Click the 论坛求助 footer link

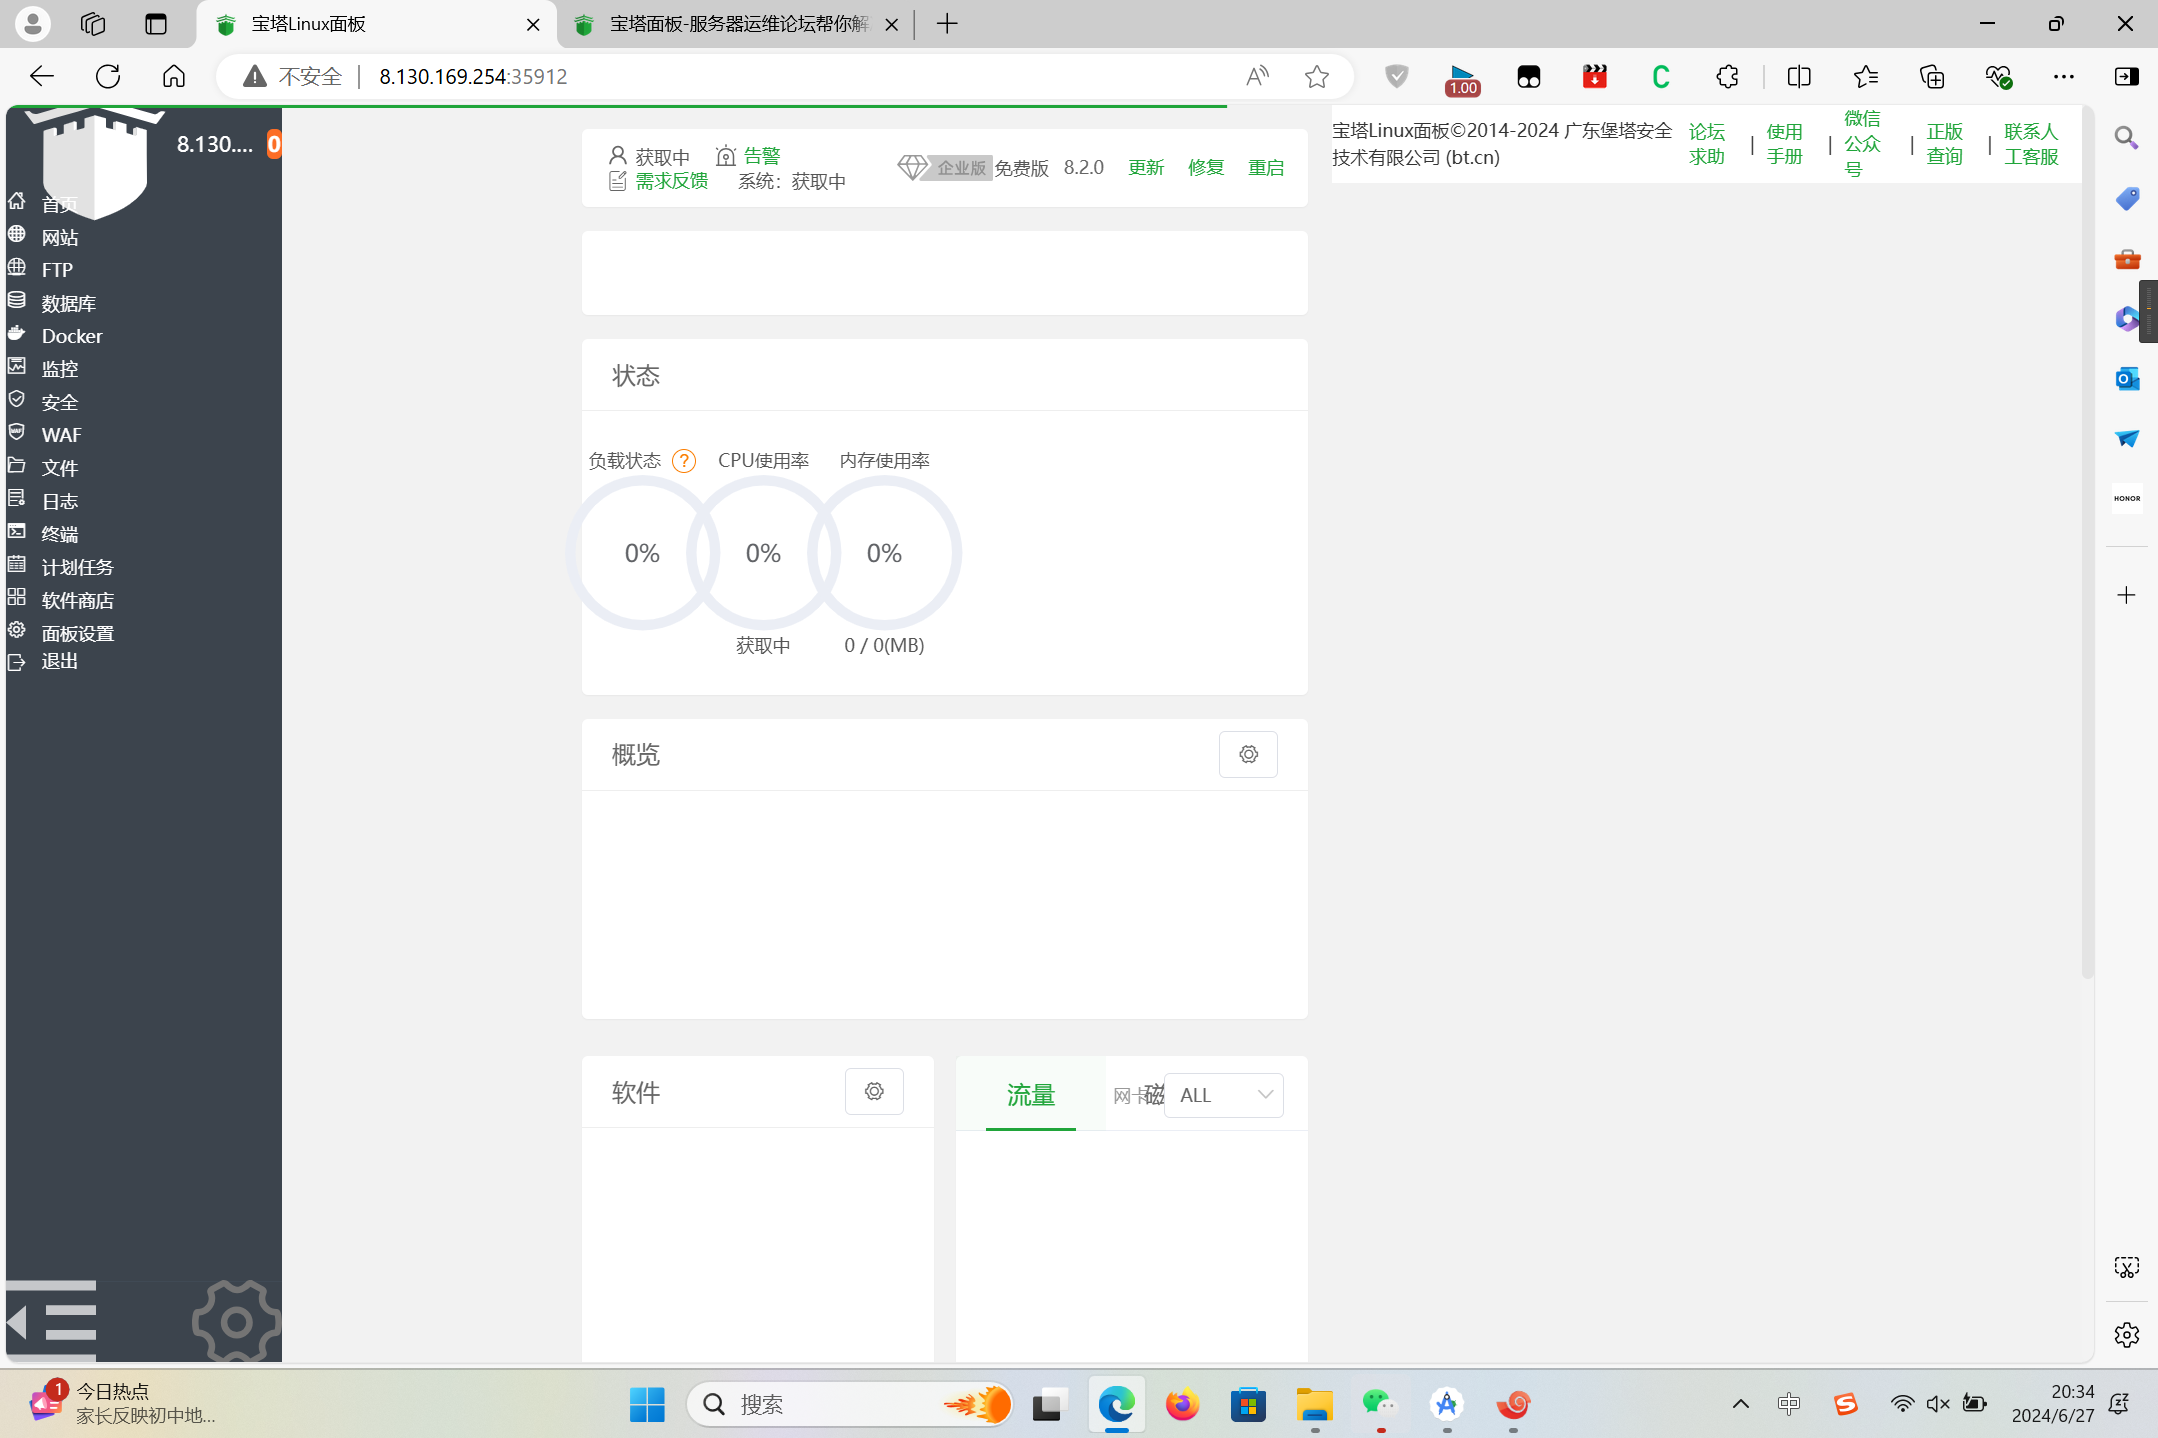(x=1707, y=144)
